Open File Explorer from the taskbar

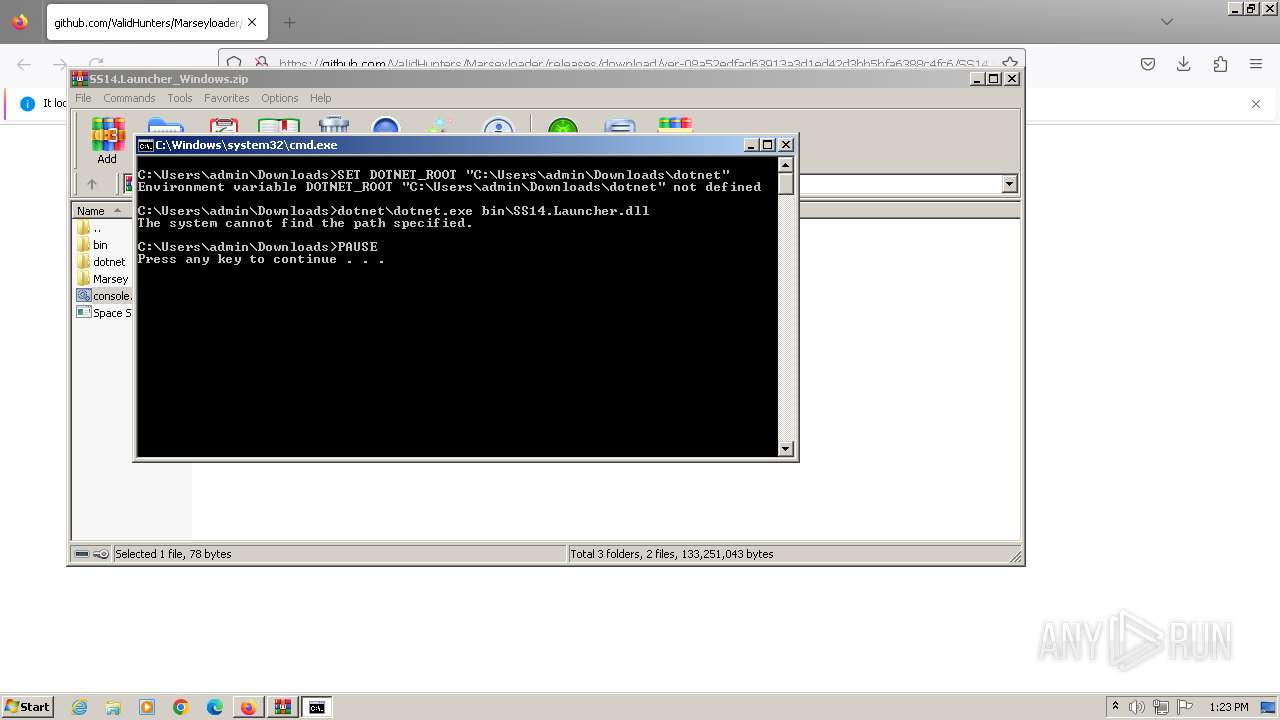[x=113, y=707]
